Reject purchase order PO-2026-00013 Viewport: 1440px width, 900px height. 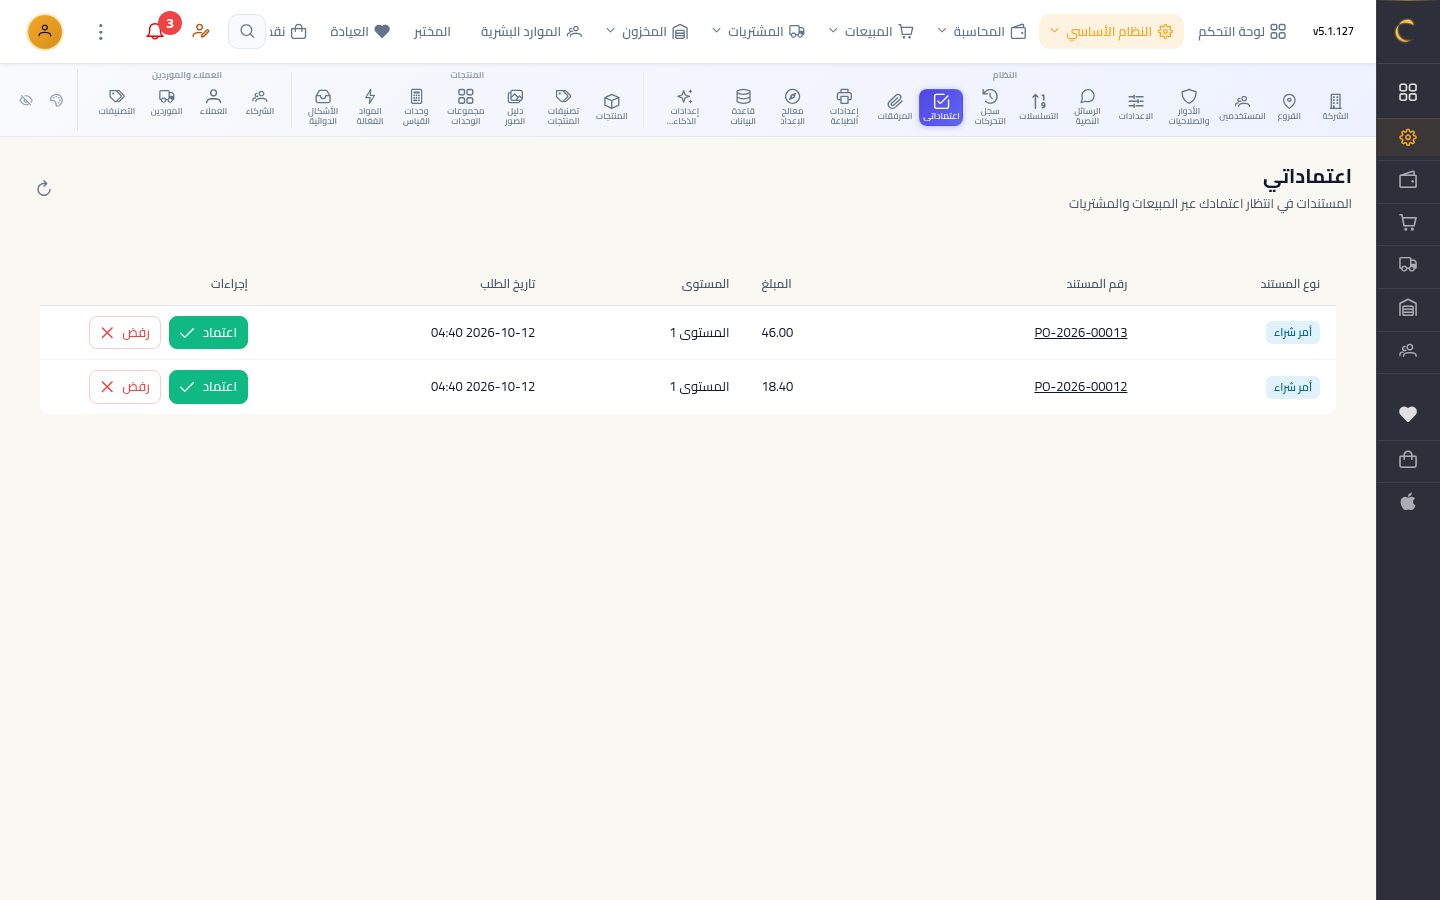(125, 333)
